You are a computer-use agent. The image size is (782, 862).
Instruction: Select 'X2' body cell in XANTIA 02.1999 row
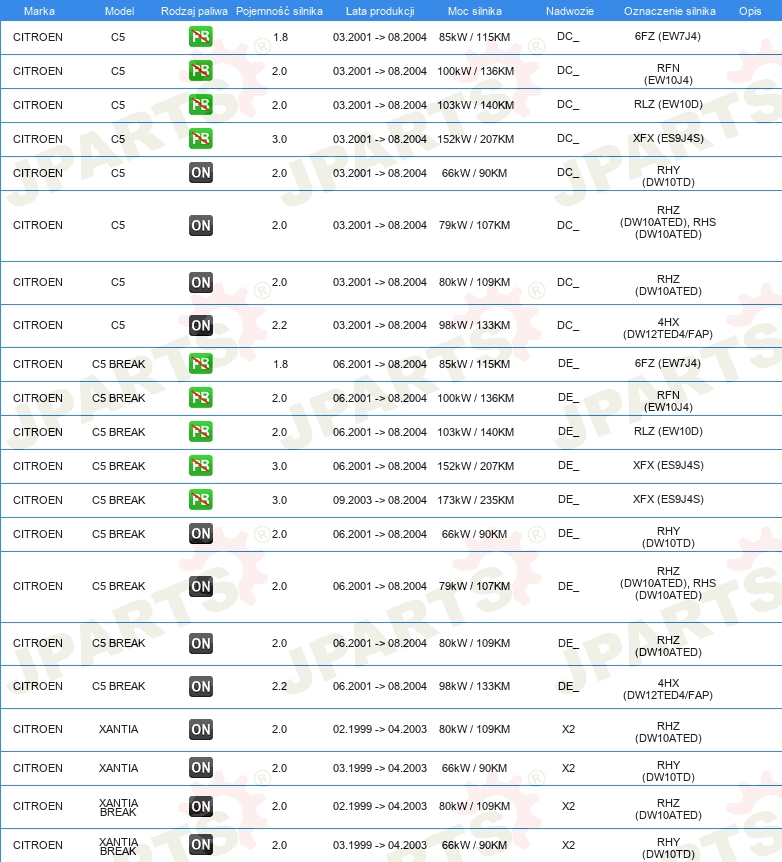[x=568, y=730]
